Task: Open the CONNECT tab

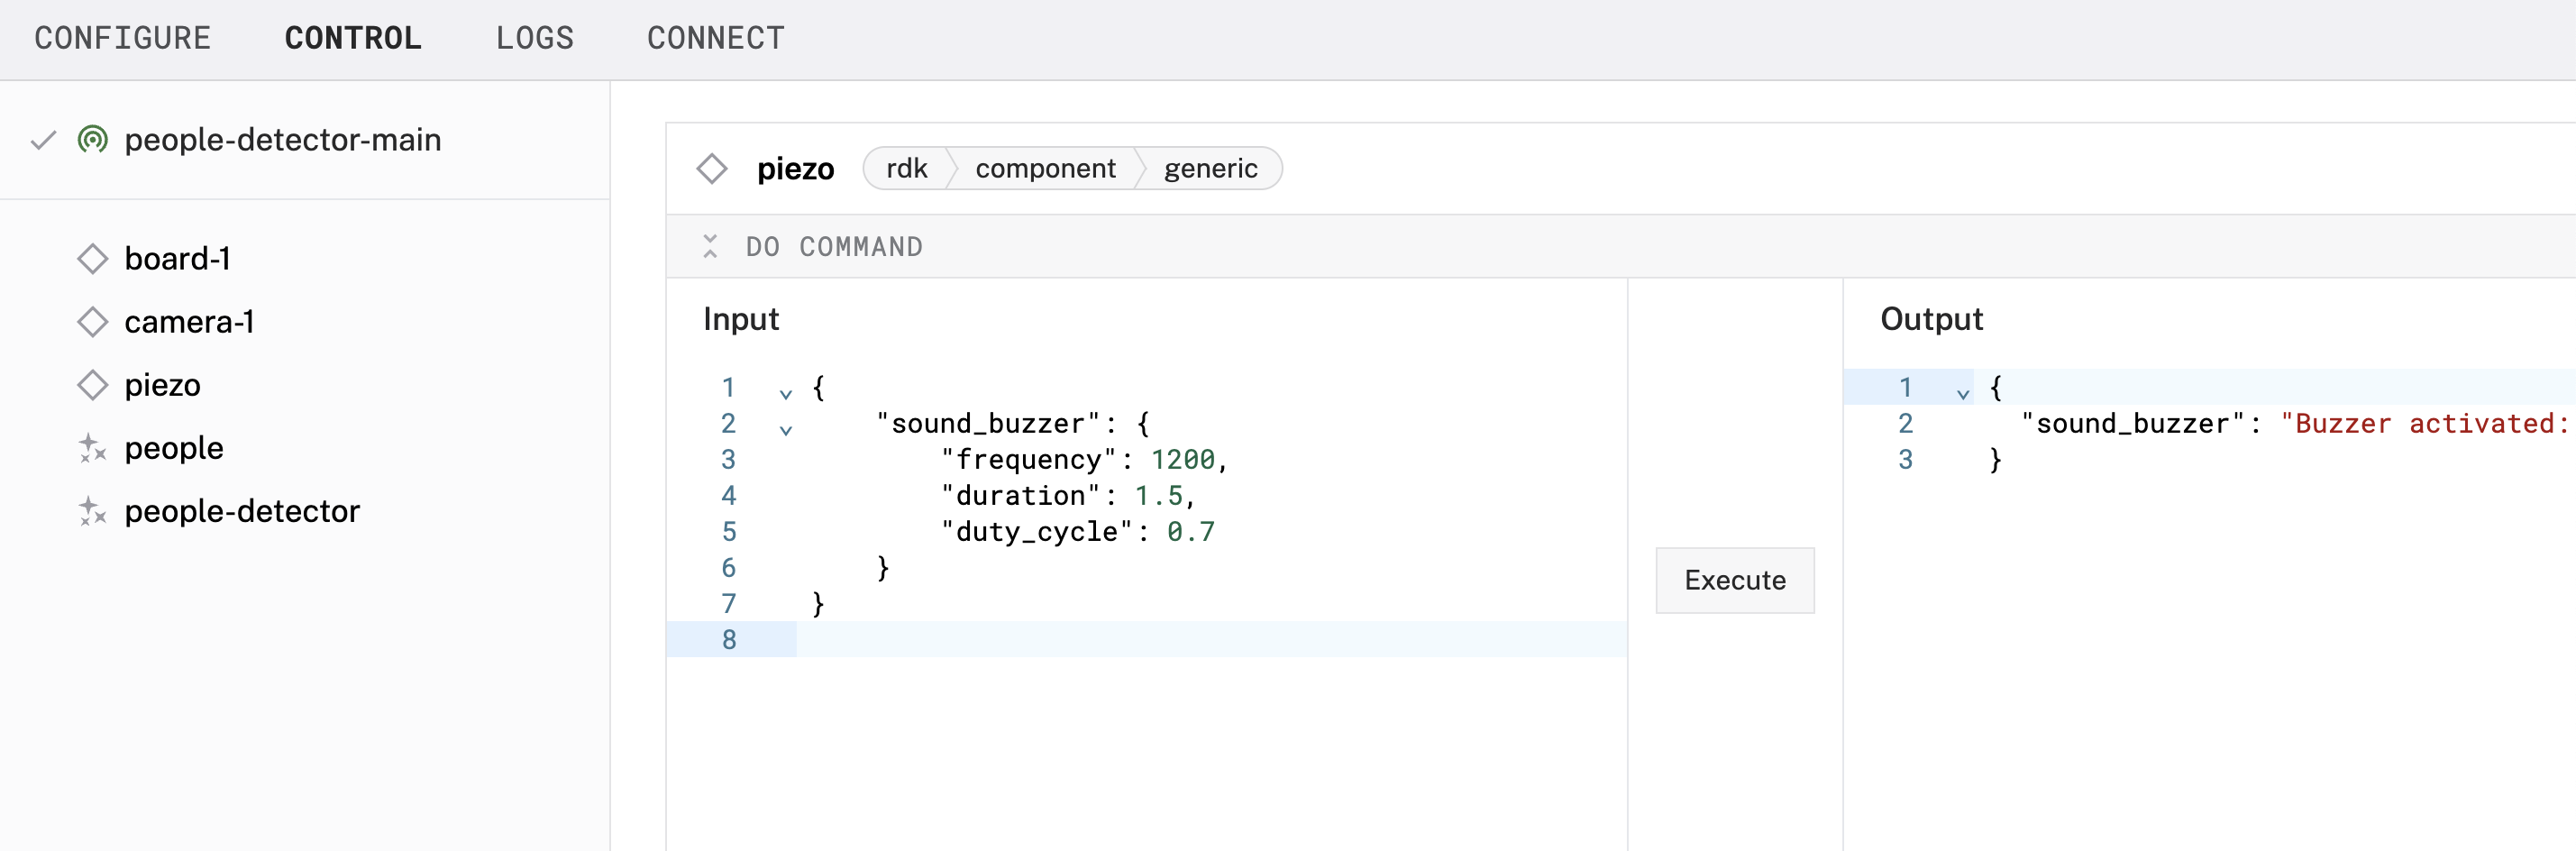Action: [715, 38]
